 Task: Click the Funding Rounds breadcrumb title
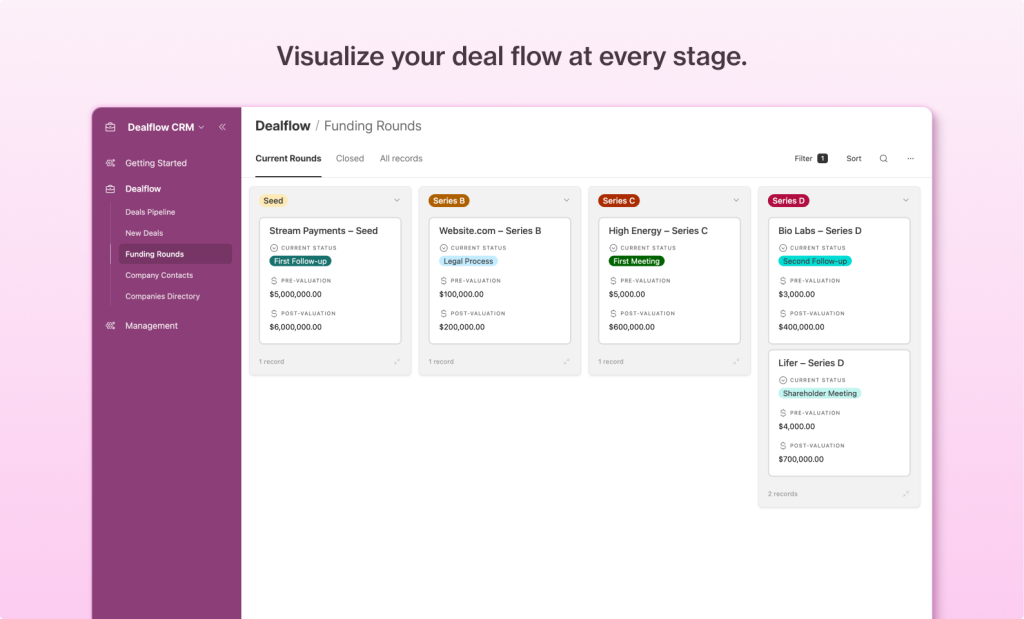(373, 126)
